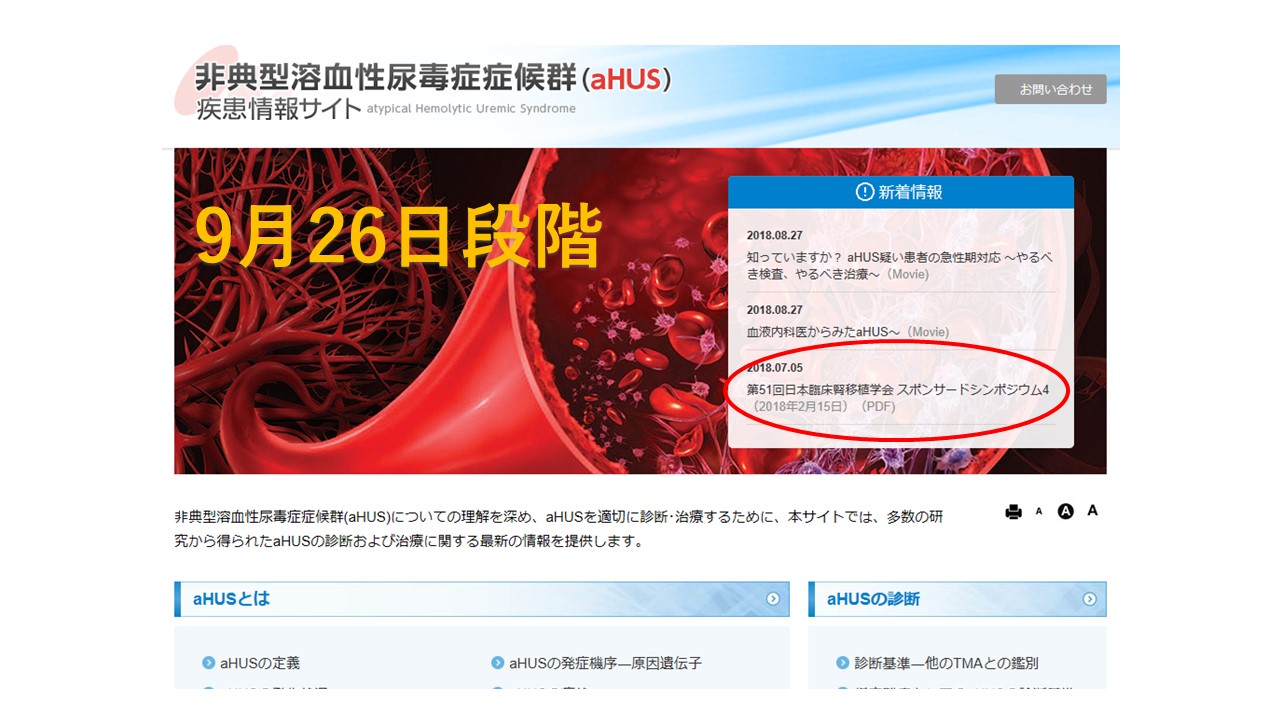The height and width of the screenshot is (720, 1280).
Task: Select the large font size A
Action: coord(1092,510)
